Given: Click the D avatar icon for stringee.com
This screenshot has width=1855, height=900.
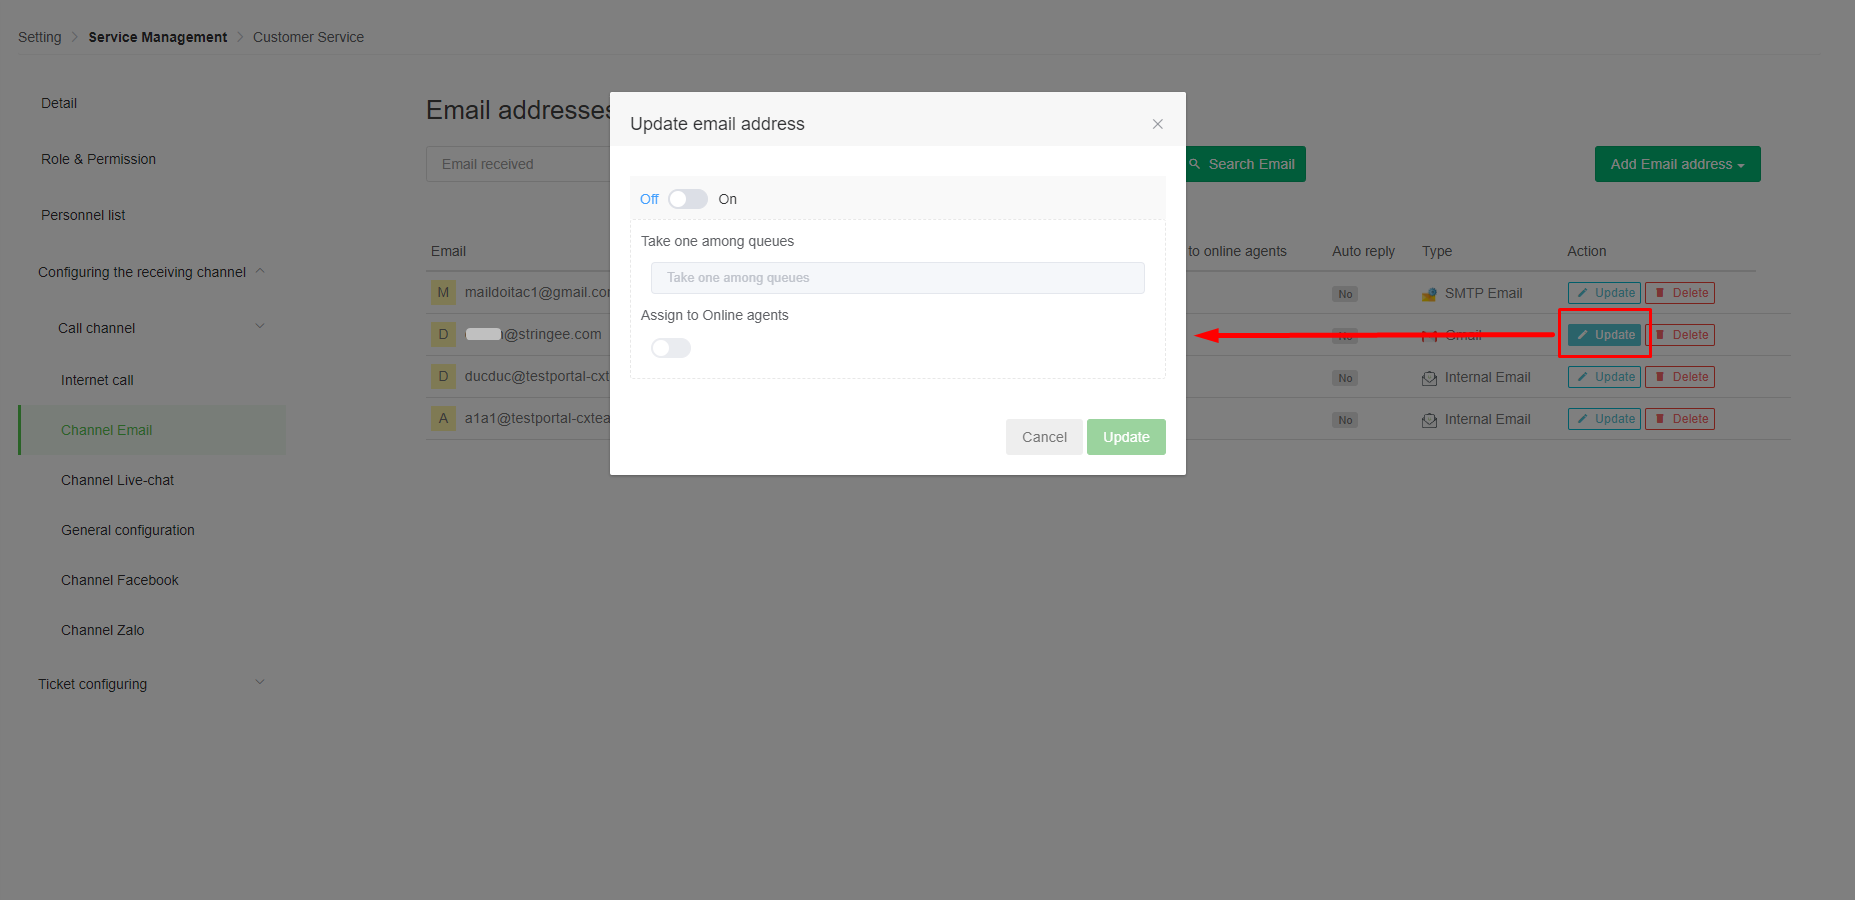Looking at the screenshot, I should click(x=443, y=334).
